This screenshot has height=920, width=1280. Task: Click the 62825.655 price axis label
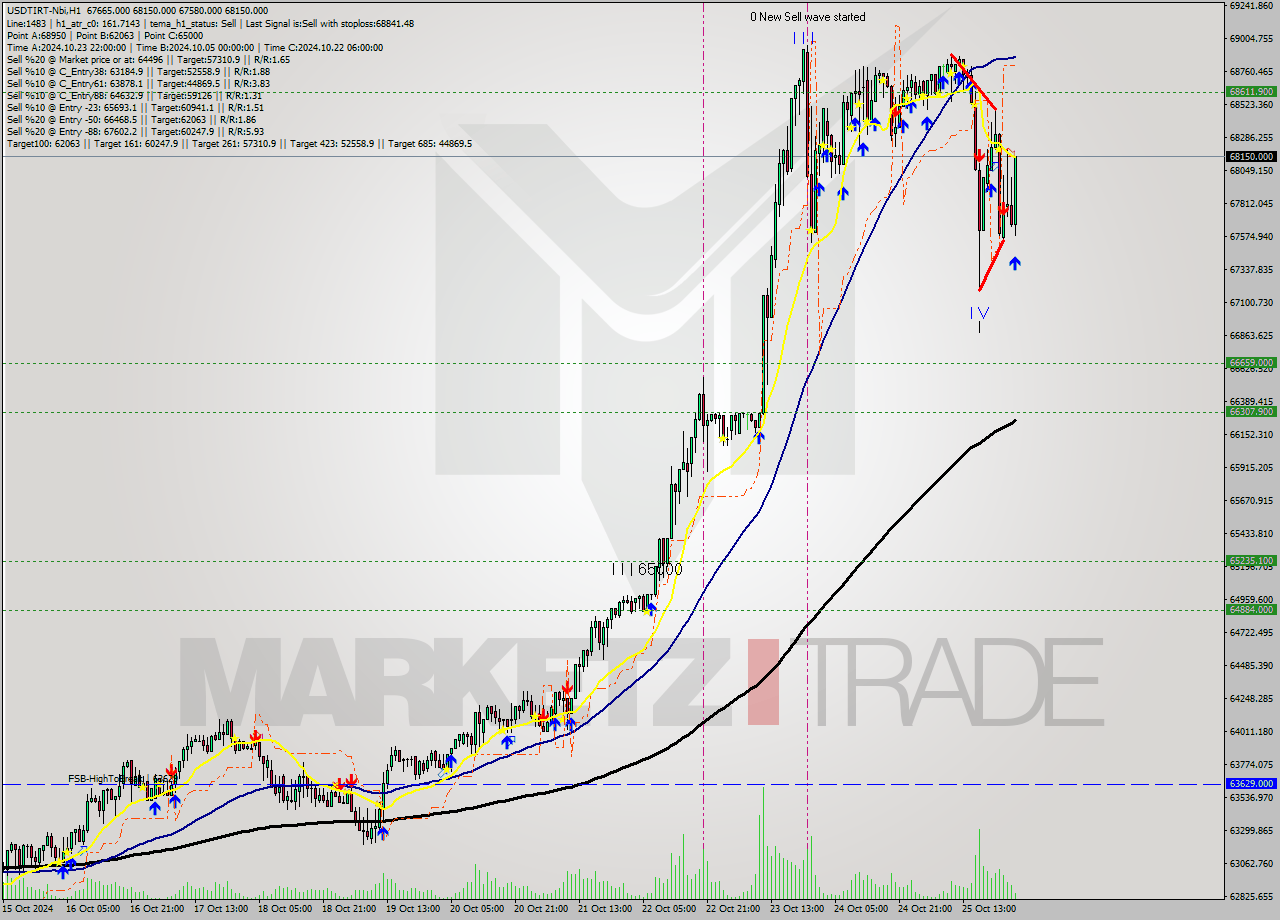point(1251,896)
